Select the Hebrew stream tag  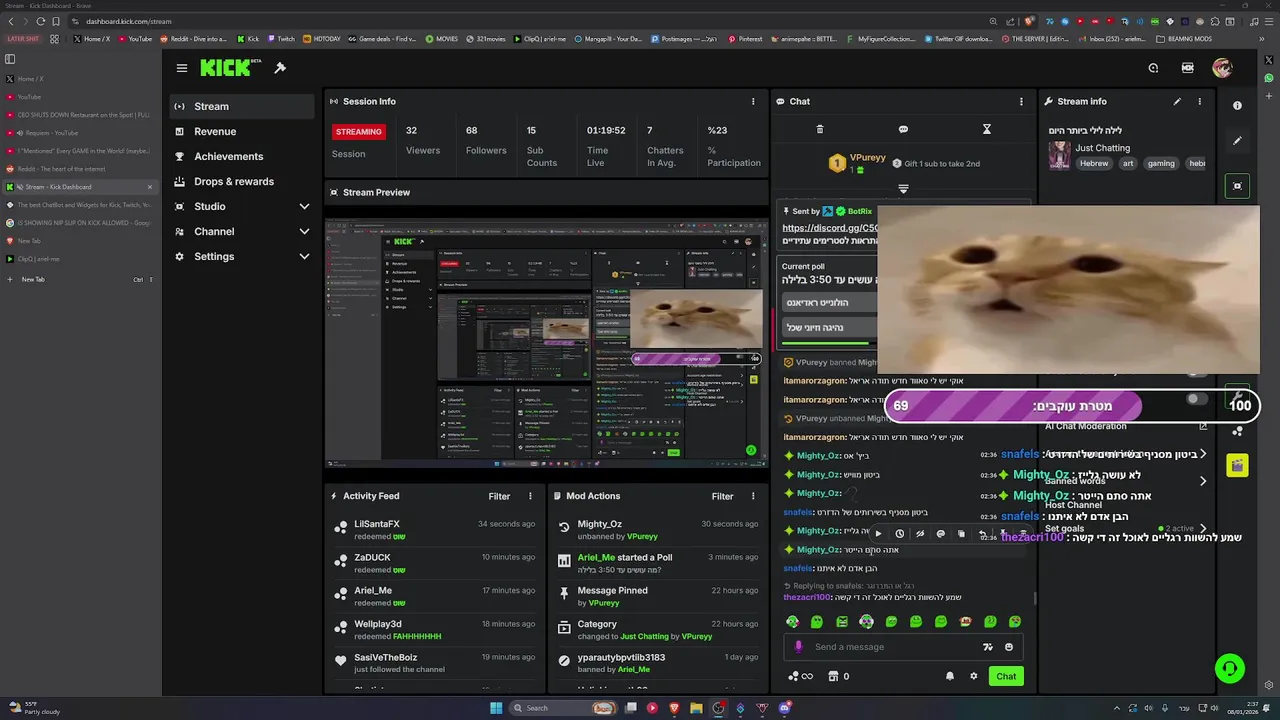pos(1094,163)
